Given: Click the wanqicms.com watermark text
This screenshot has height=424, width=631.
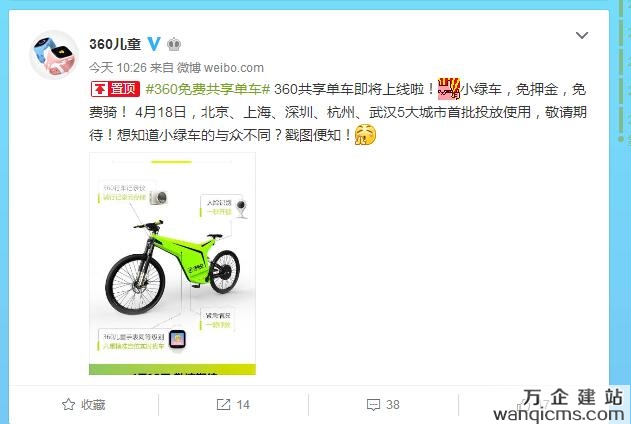Looking at the screenshot, I should (x=559, y=414).
